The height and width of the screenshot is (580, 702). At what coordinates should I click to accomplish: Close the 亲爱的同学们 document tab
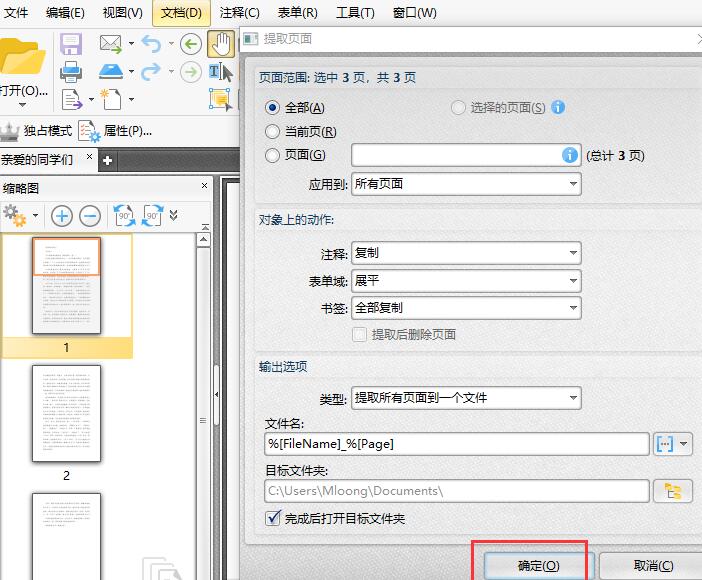pyautogui.click(x=90, y=156)
